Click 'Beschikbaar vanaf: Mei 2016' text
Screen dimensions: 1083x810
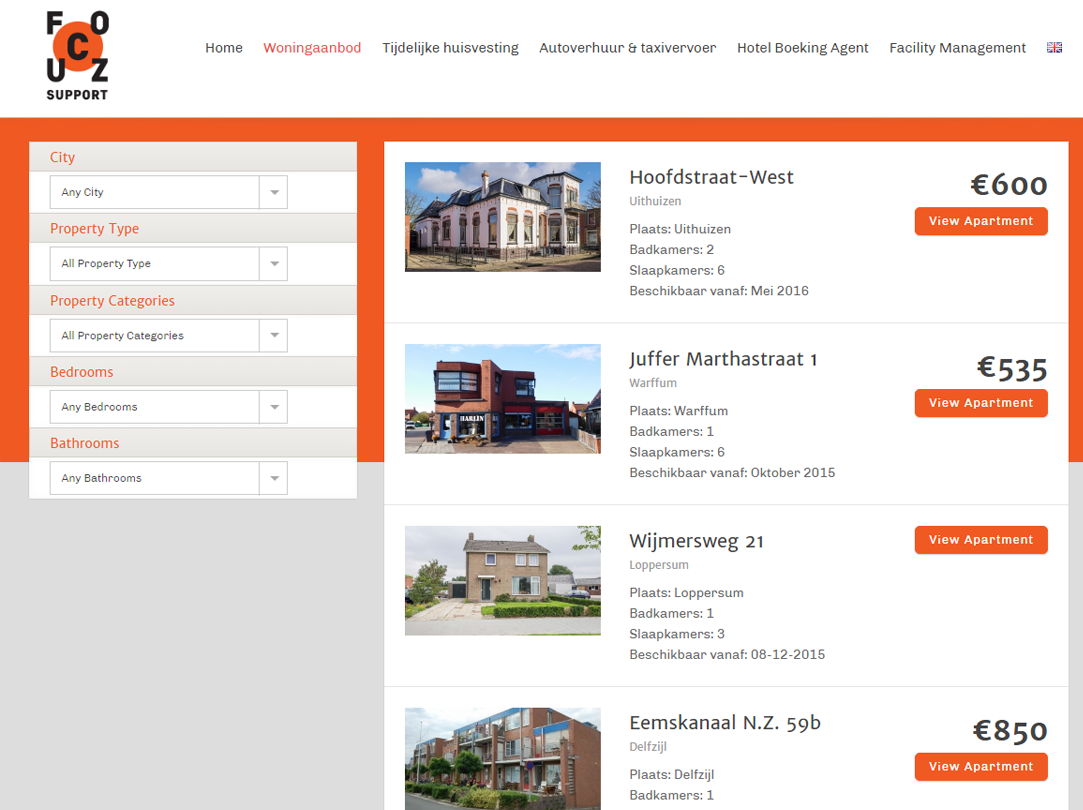click(719, 291)
